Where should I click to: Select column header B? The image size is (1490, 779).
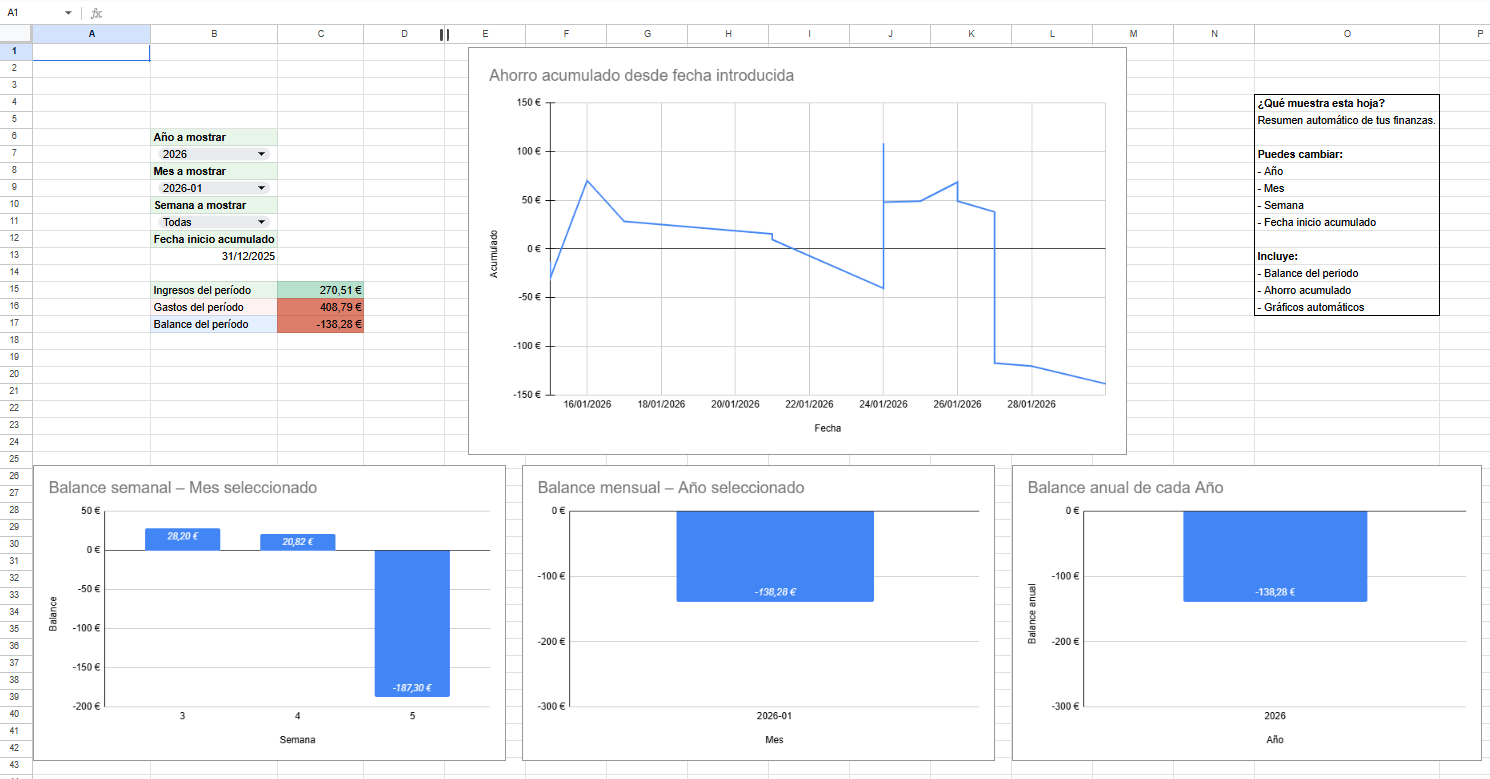(214, 33)
